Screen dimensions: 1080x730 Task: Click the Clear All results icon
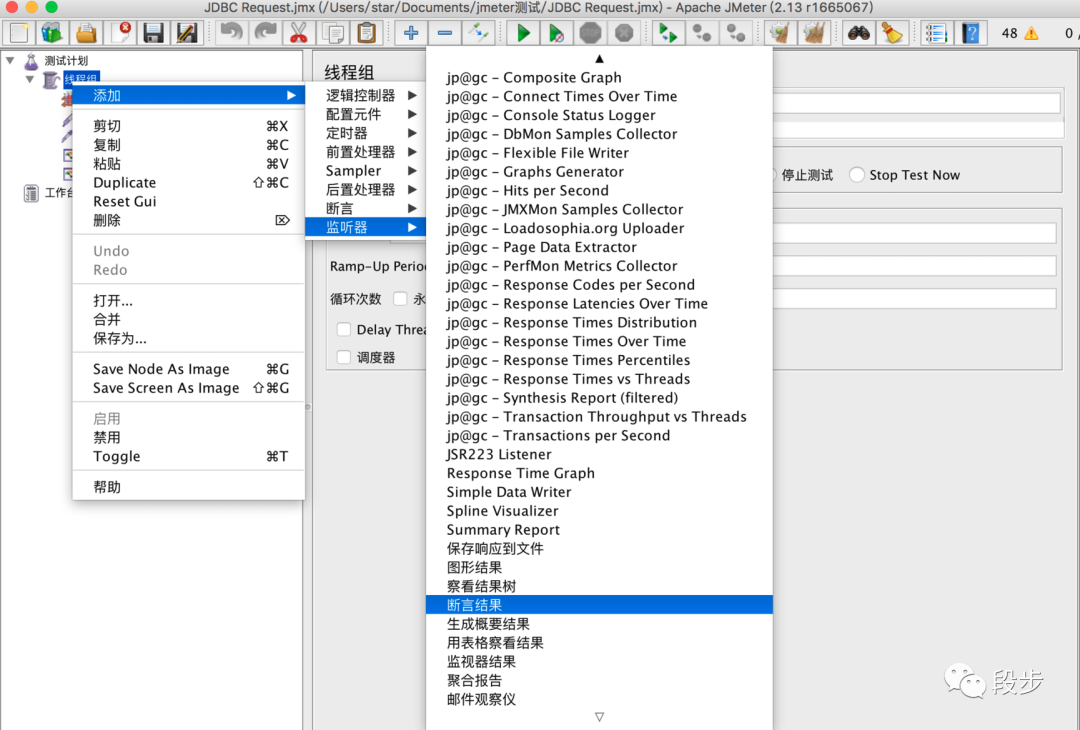814,32
